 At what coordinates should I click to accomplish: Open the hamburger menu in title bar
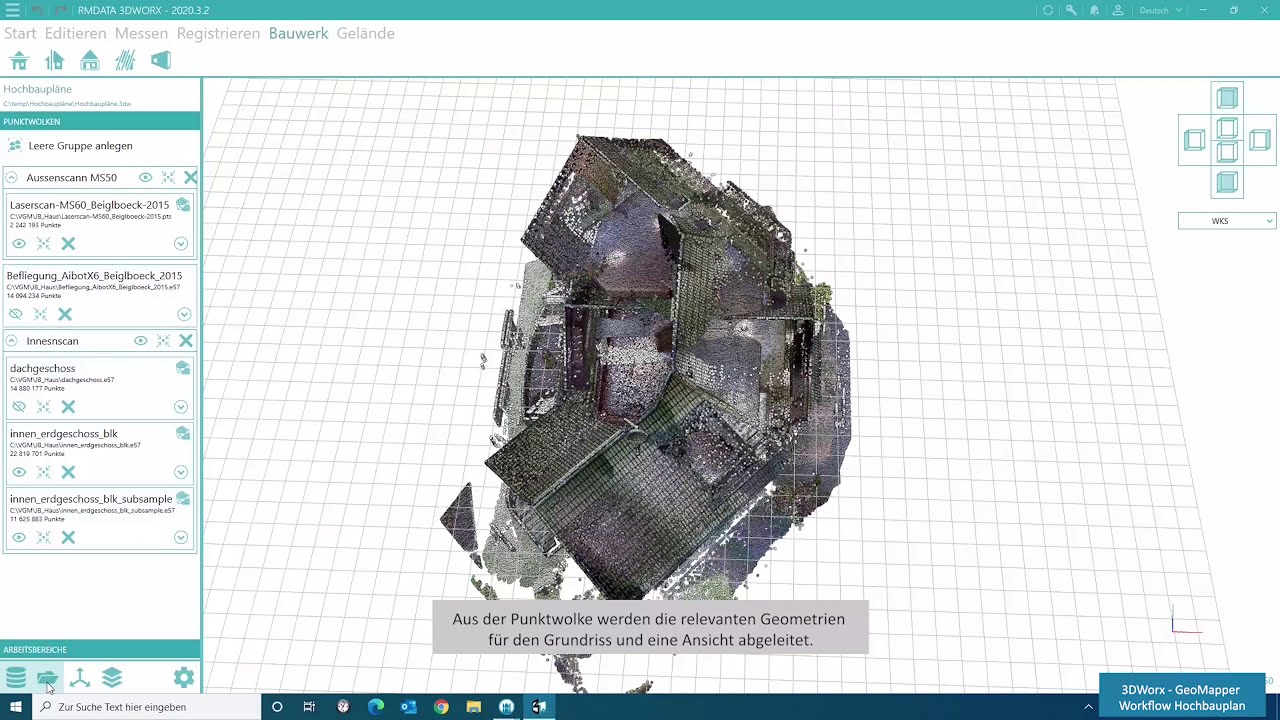tap(12, 10)
